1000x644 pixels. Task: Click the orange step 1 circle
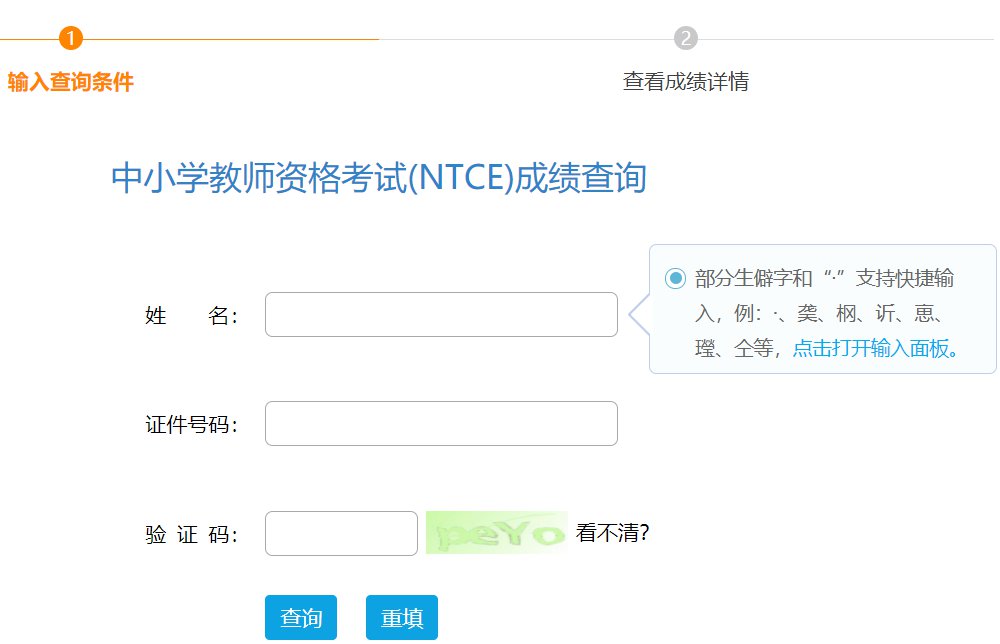tap(70, 38)
